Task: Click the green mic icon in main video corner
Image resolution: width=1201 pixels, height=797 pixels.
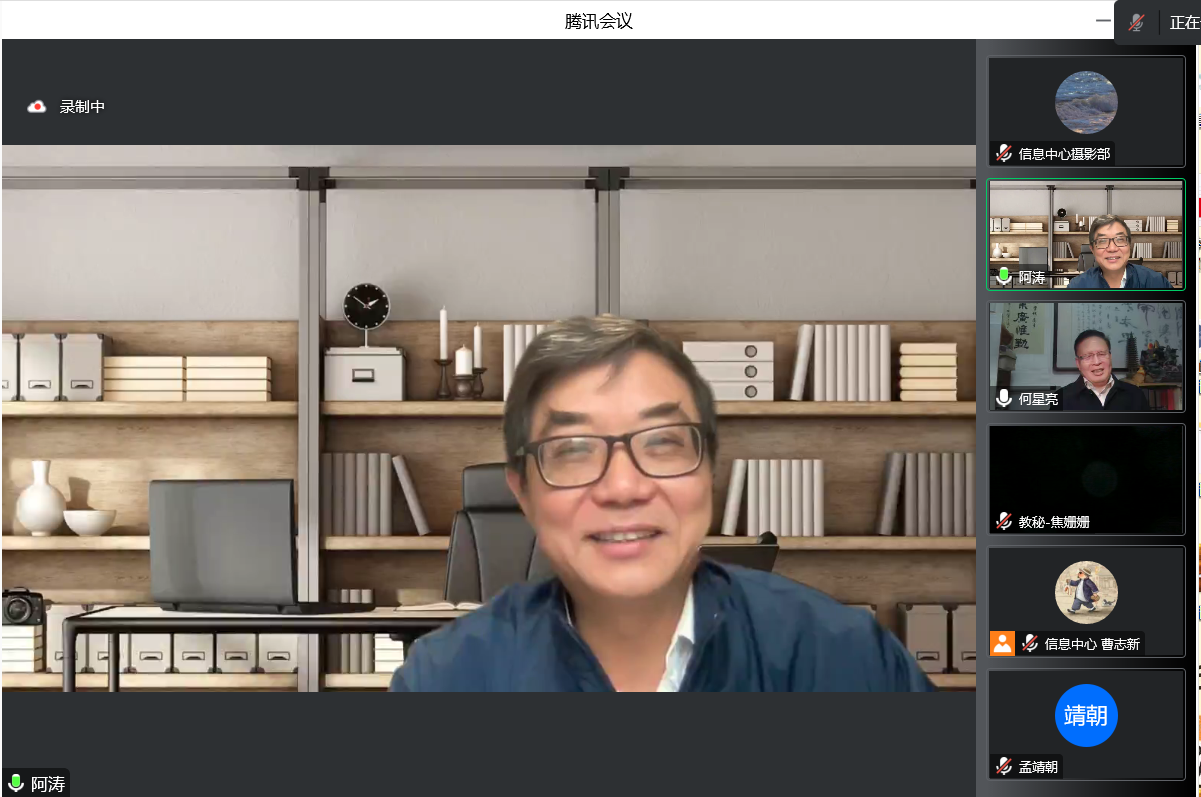Action: click(16, 783)
